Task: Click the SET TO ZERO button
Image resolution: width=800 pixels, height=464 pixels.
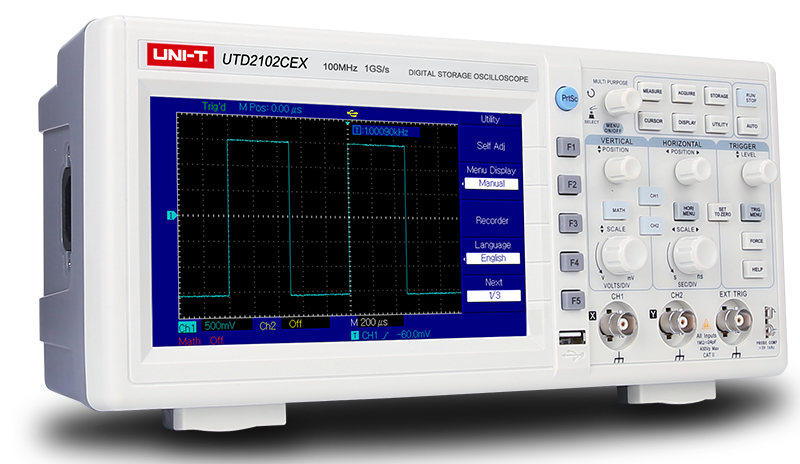Action: (x=722, y=212)
